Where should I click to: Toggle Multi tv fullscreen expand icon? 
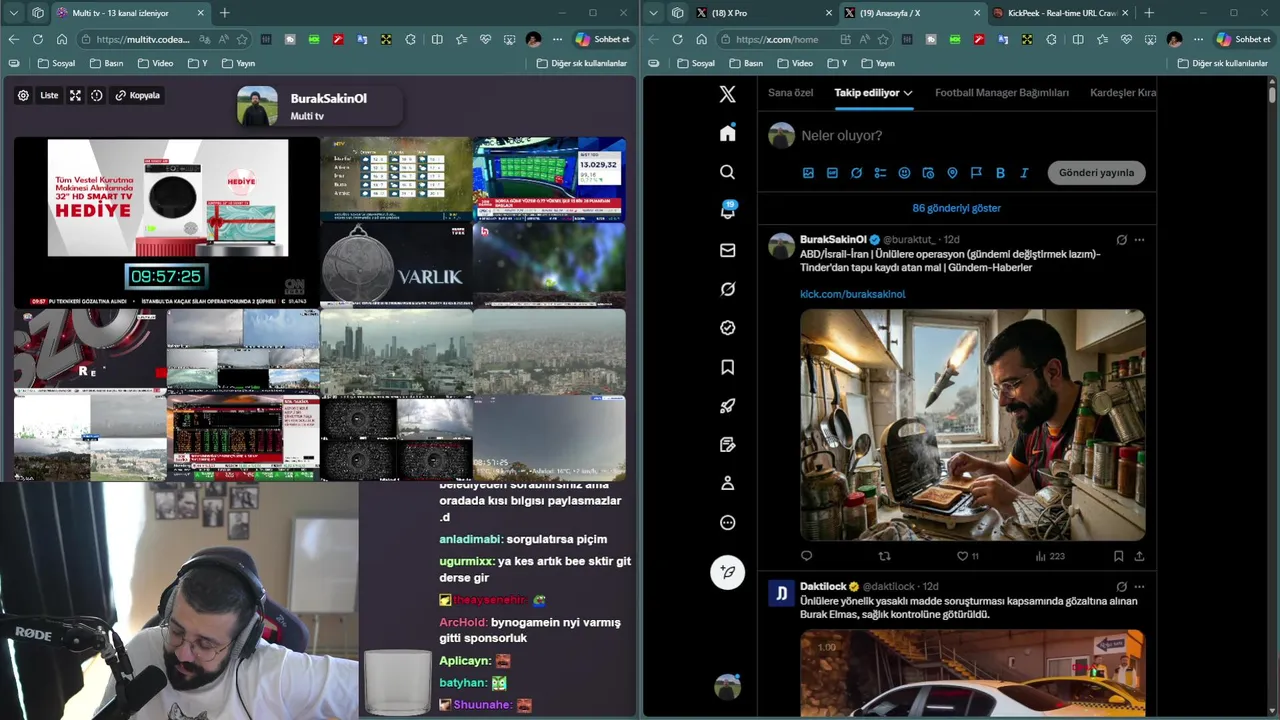point(75,95)
